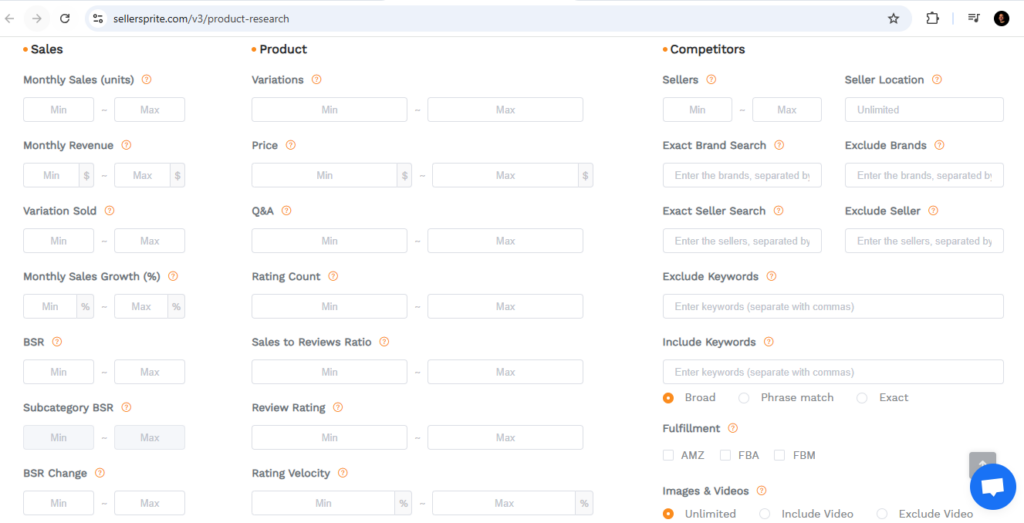
Task: Click help icon next to Monthly Sales (units)
Action: (146, 80)
